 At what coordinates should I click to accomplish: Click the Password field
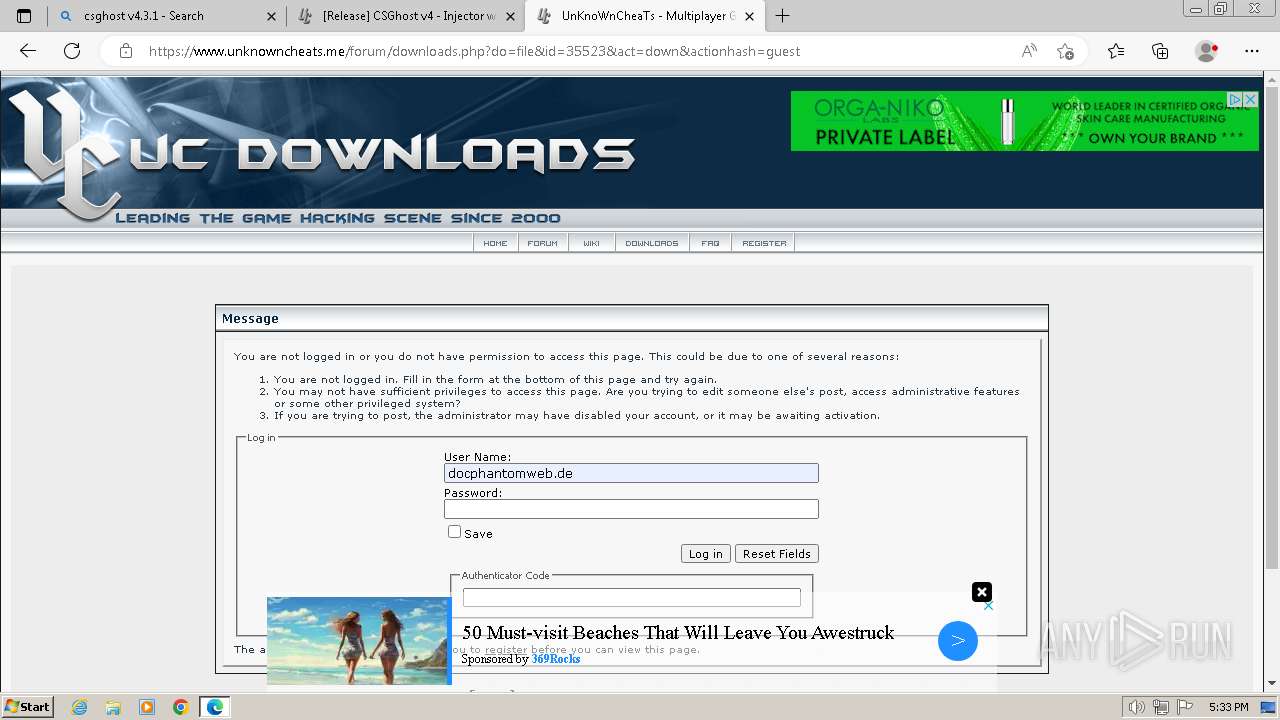point(631,509)
